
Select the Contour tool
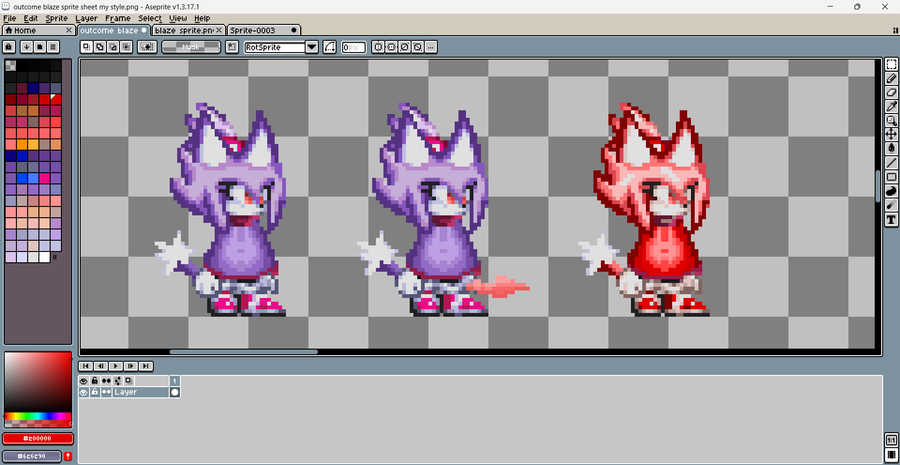[891, 191]
